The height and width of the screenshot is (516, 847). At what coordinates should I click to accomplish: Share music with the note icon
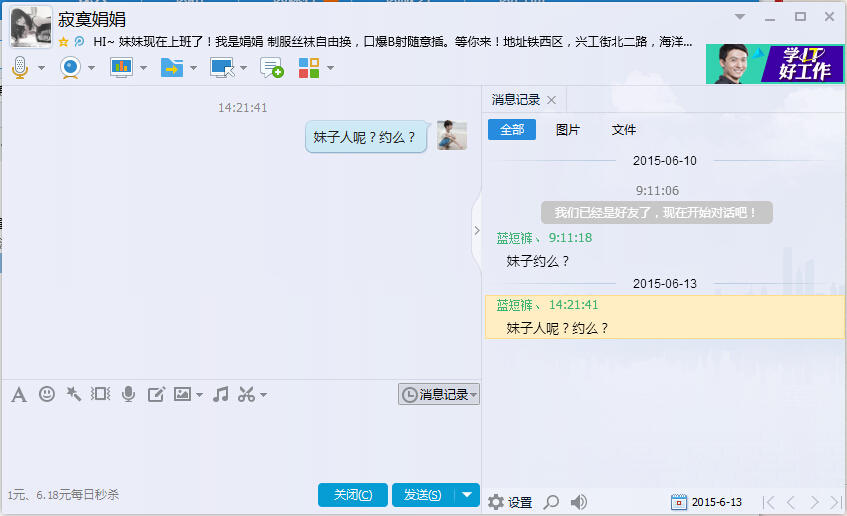point(220,394)
